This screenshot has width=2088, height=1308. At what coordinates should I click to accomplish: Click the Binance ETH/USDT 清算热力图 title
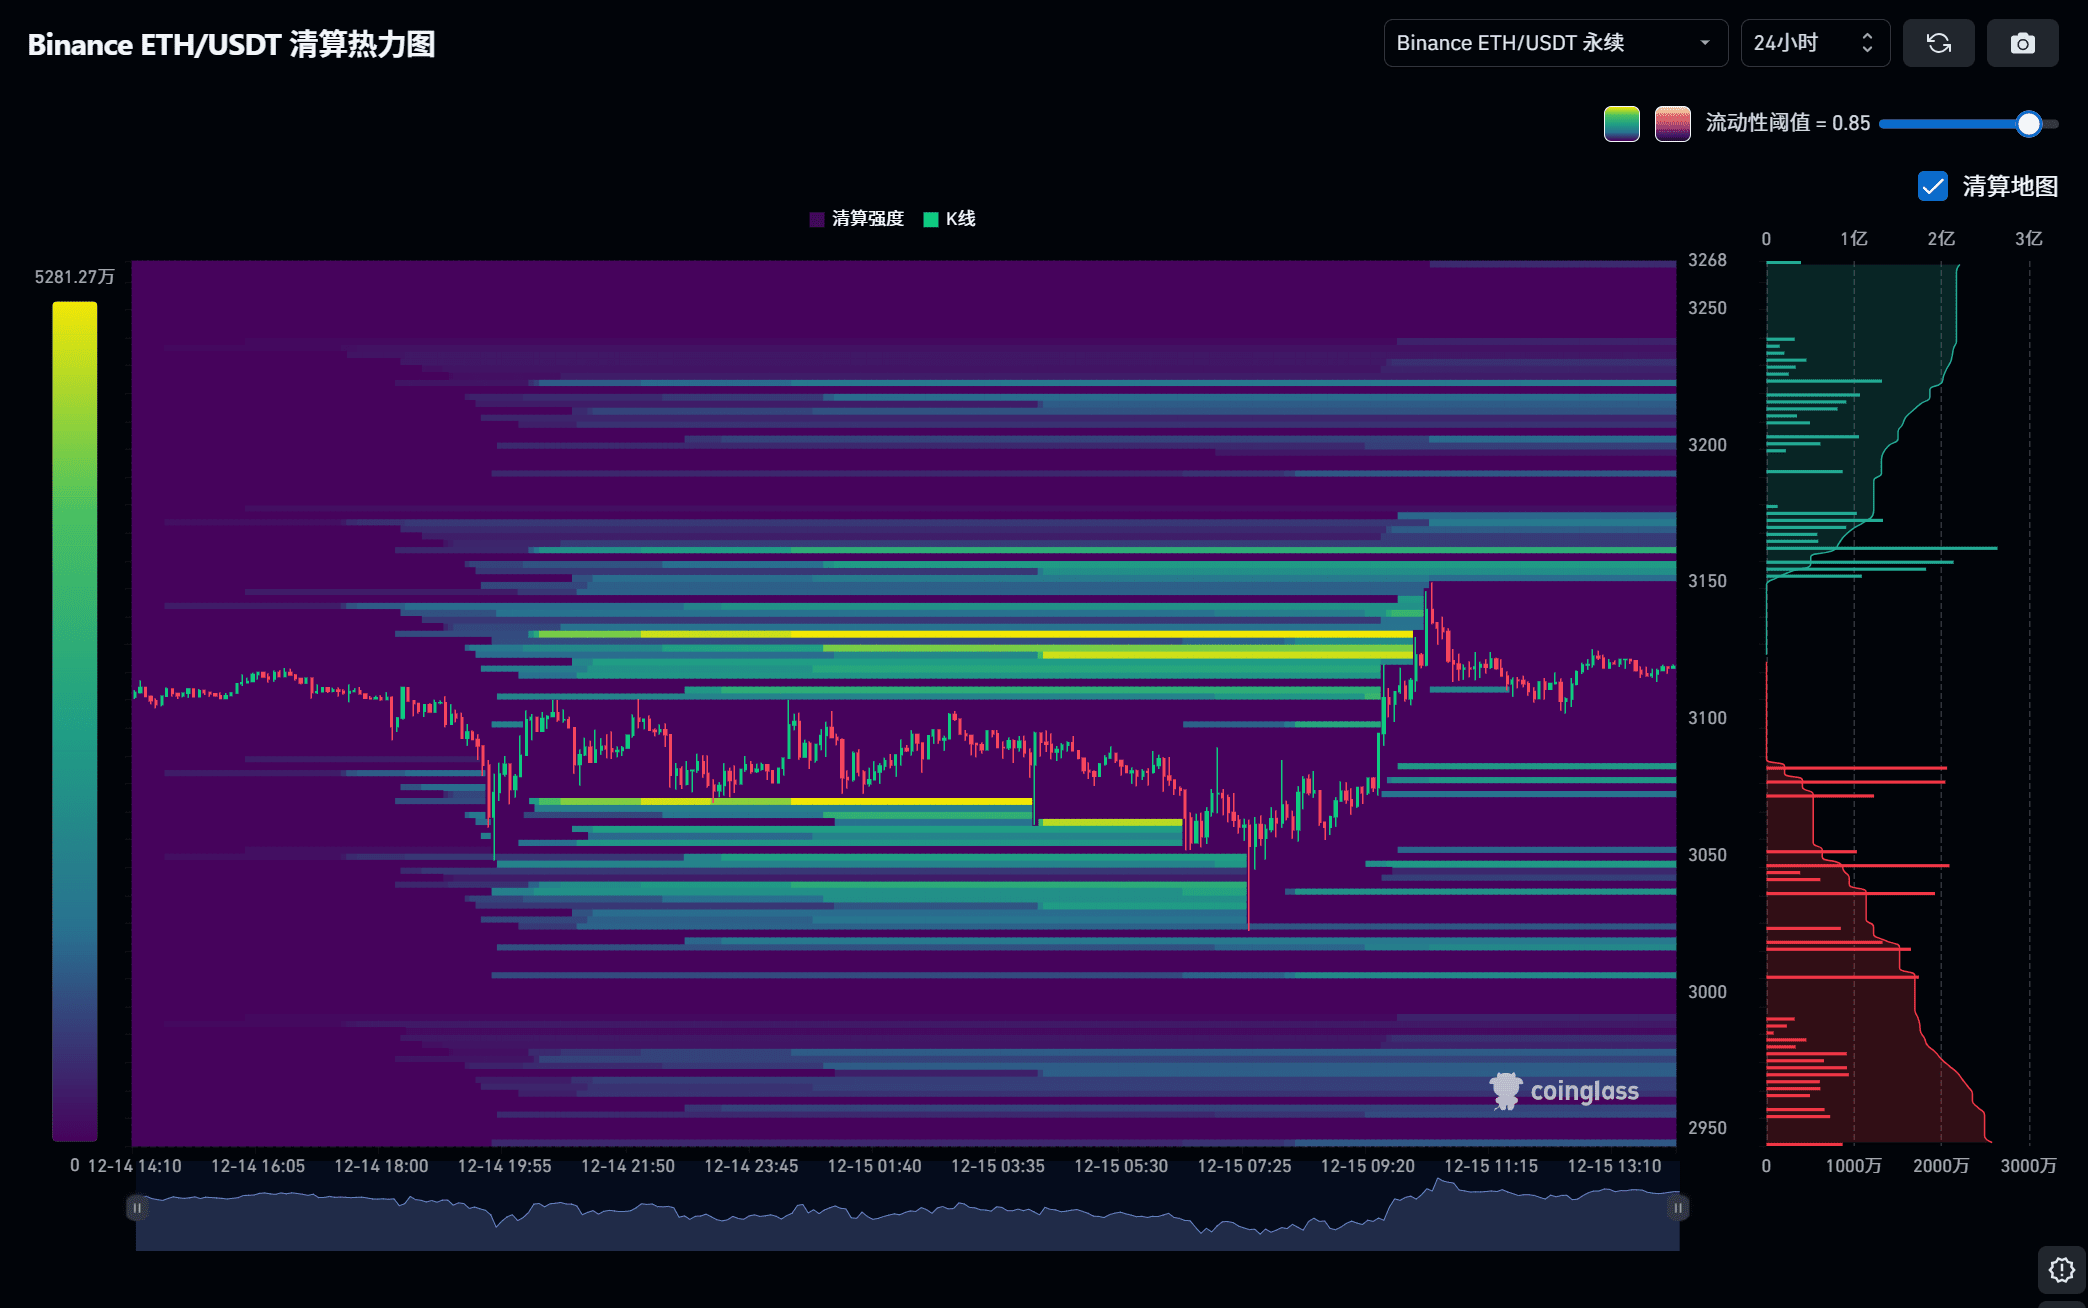click(231, 44)
